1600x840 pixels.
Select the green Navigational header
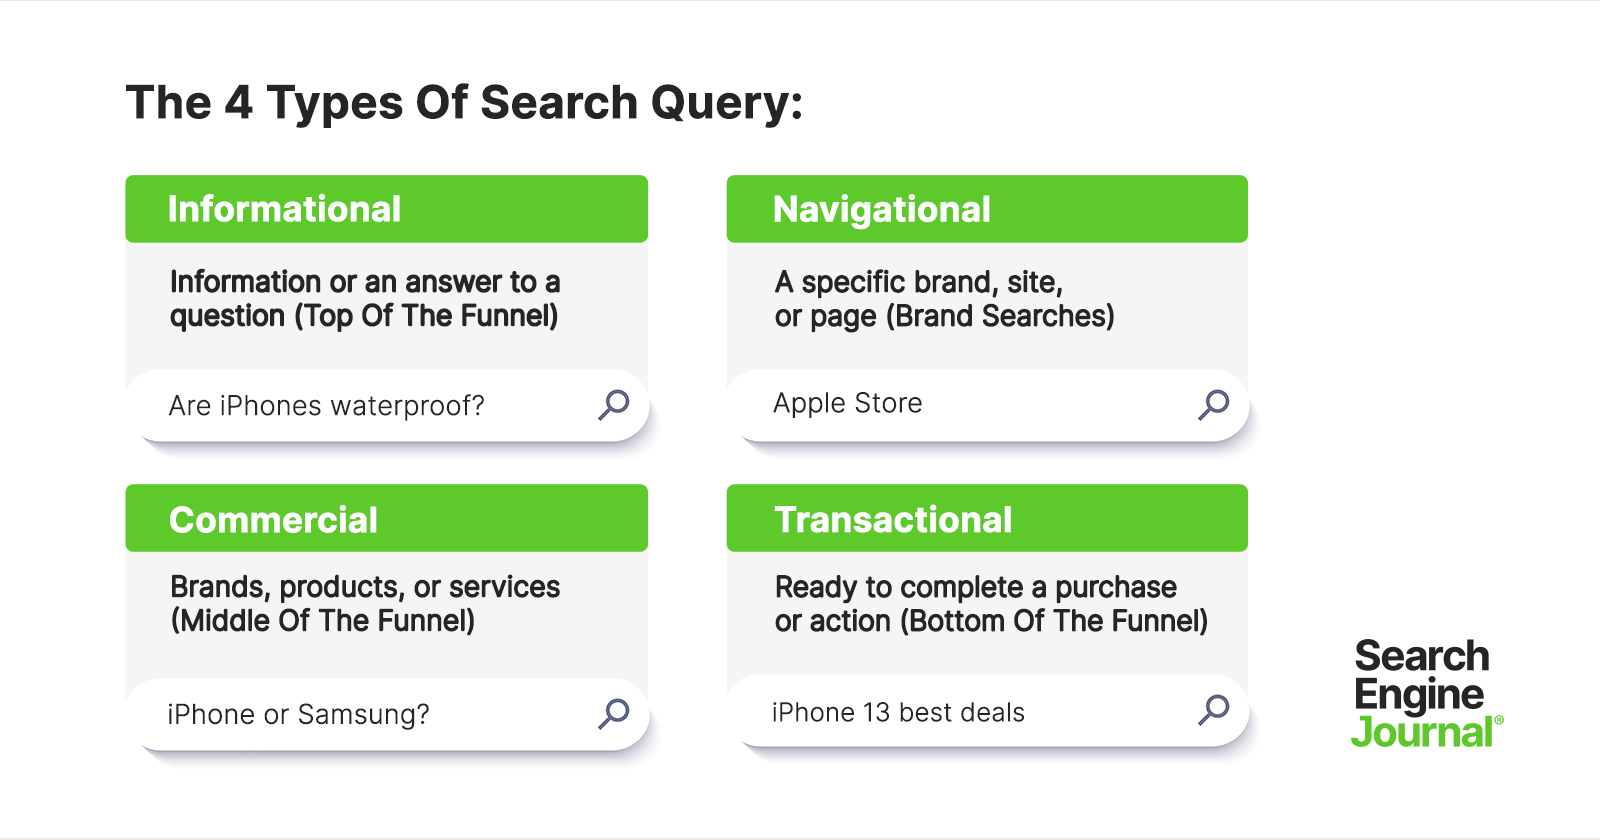[x=987, y=209]
